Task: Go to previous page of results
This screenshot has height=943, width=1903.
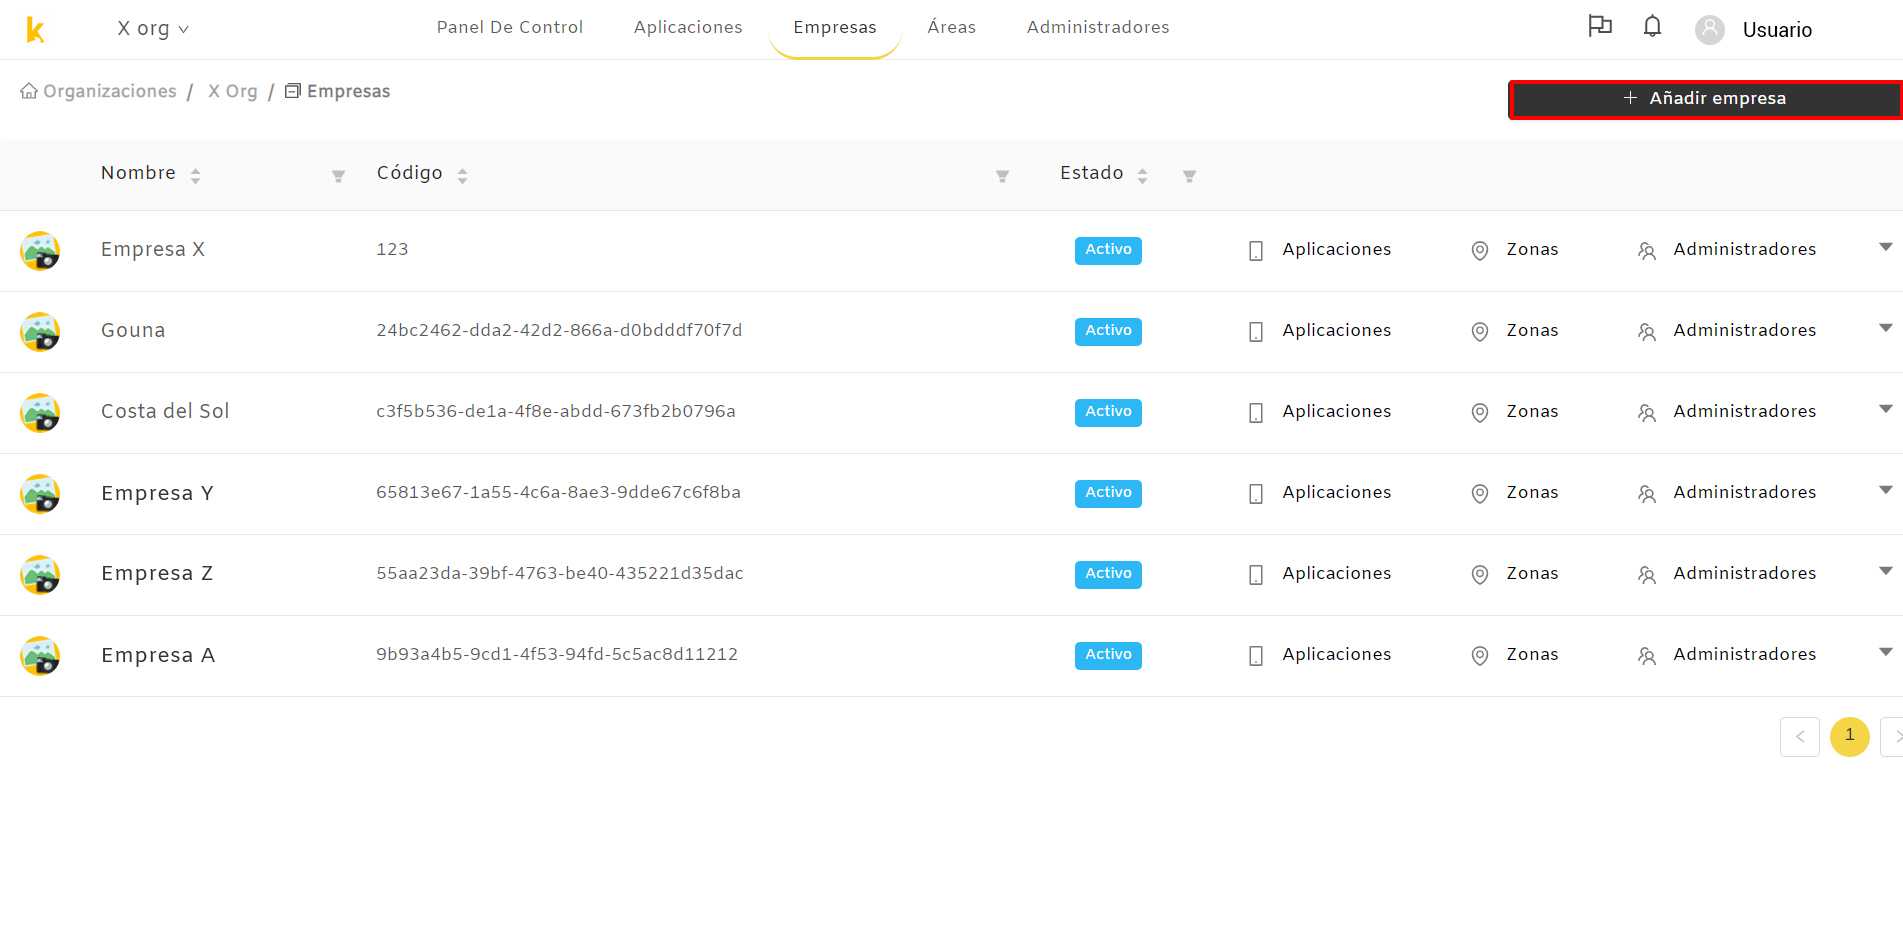Action: click(x=1799, y=737)
